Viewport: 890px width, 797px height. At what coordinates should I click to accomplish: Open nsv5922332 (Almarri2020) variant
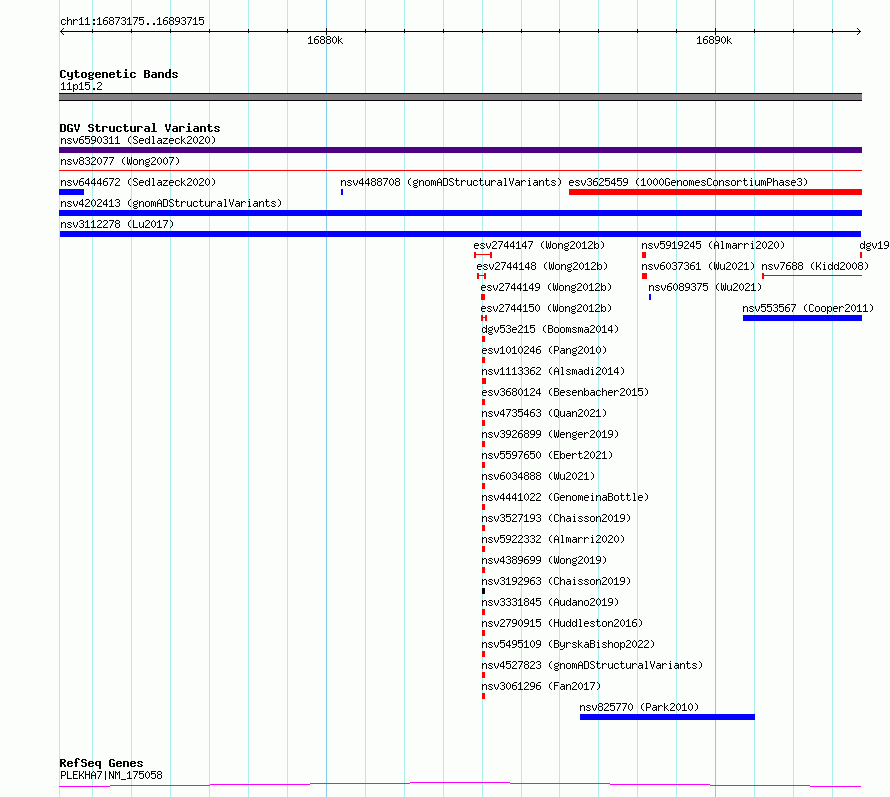(x=553, y=539)
